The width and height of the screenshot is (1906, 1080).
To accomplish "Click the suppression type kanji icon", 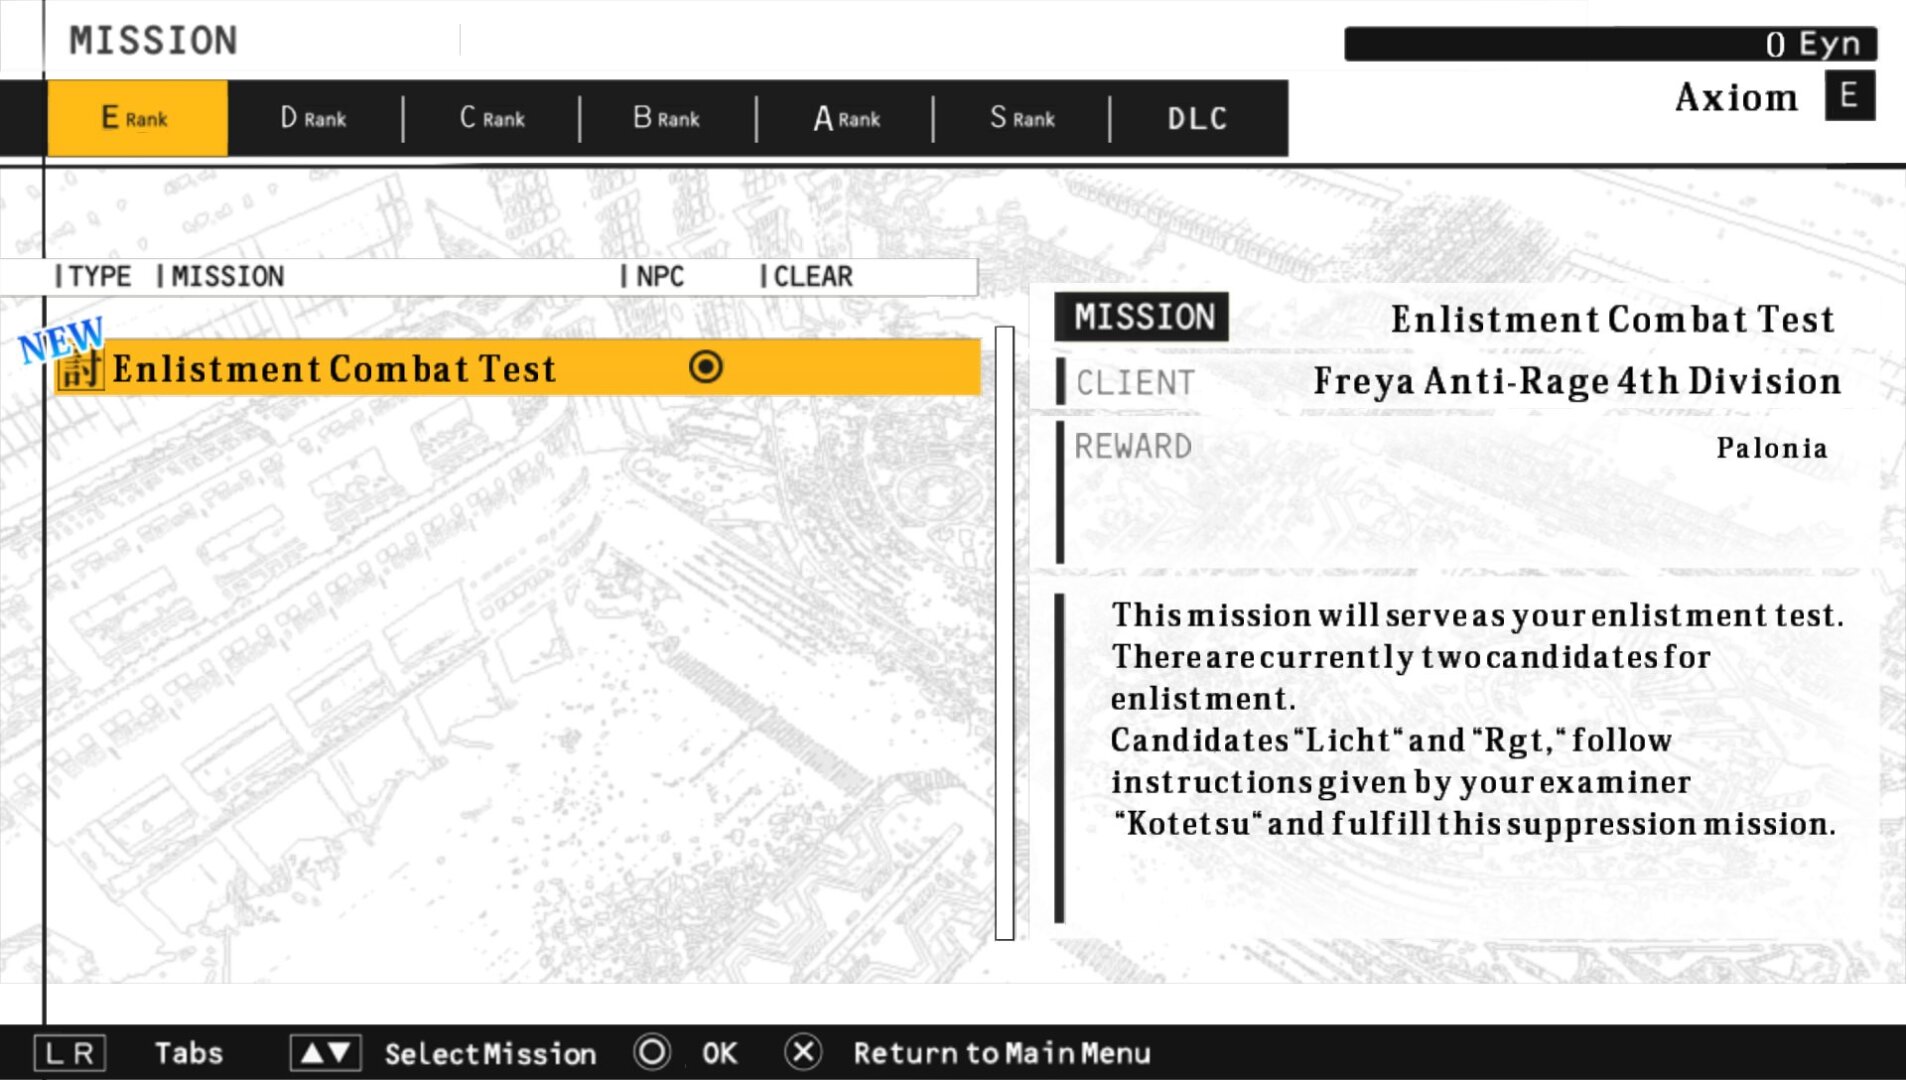I will [80, 369].
